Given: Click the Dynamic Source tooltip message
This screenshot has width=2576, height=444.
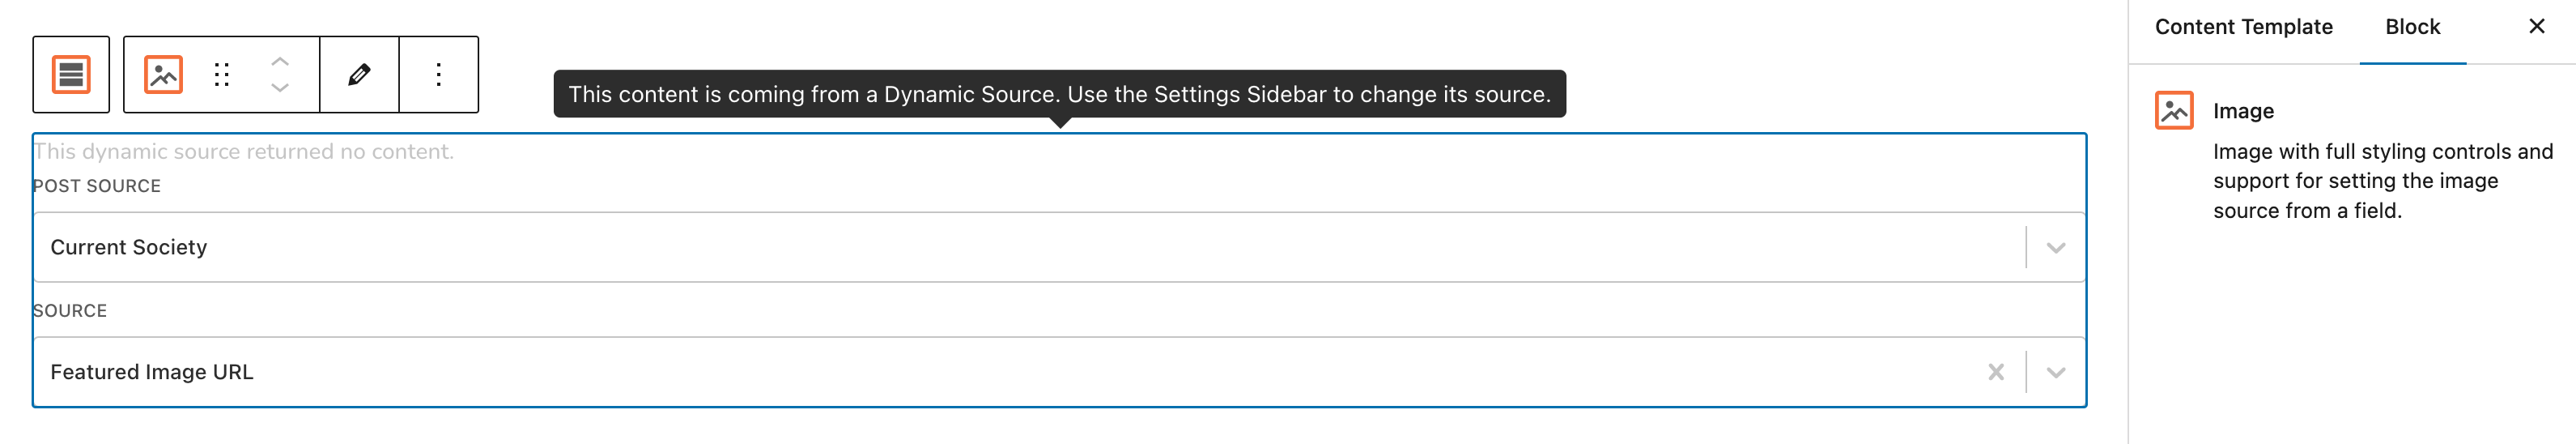Looking at the screenshot, I should click(x=1059, y=94).
